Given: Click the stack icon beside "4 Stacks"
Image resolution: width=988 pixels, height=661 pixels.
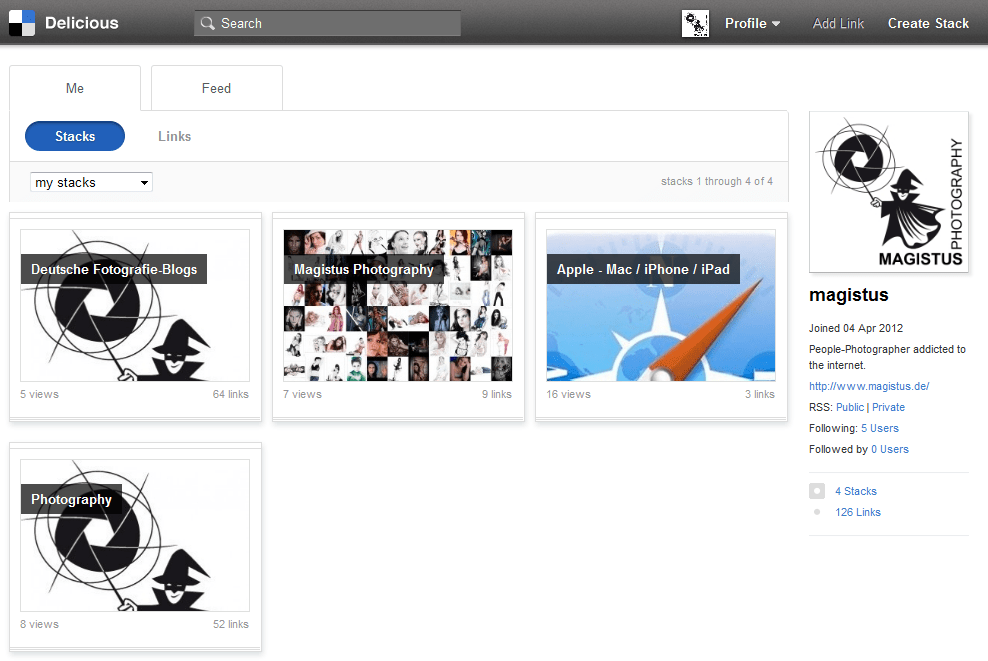Looking at the screenshot, I should [x=817, y=491].
